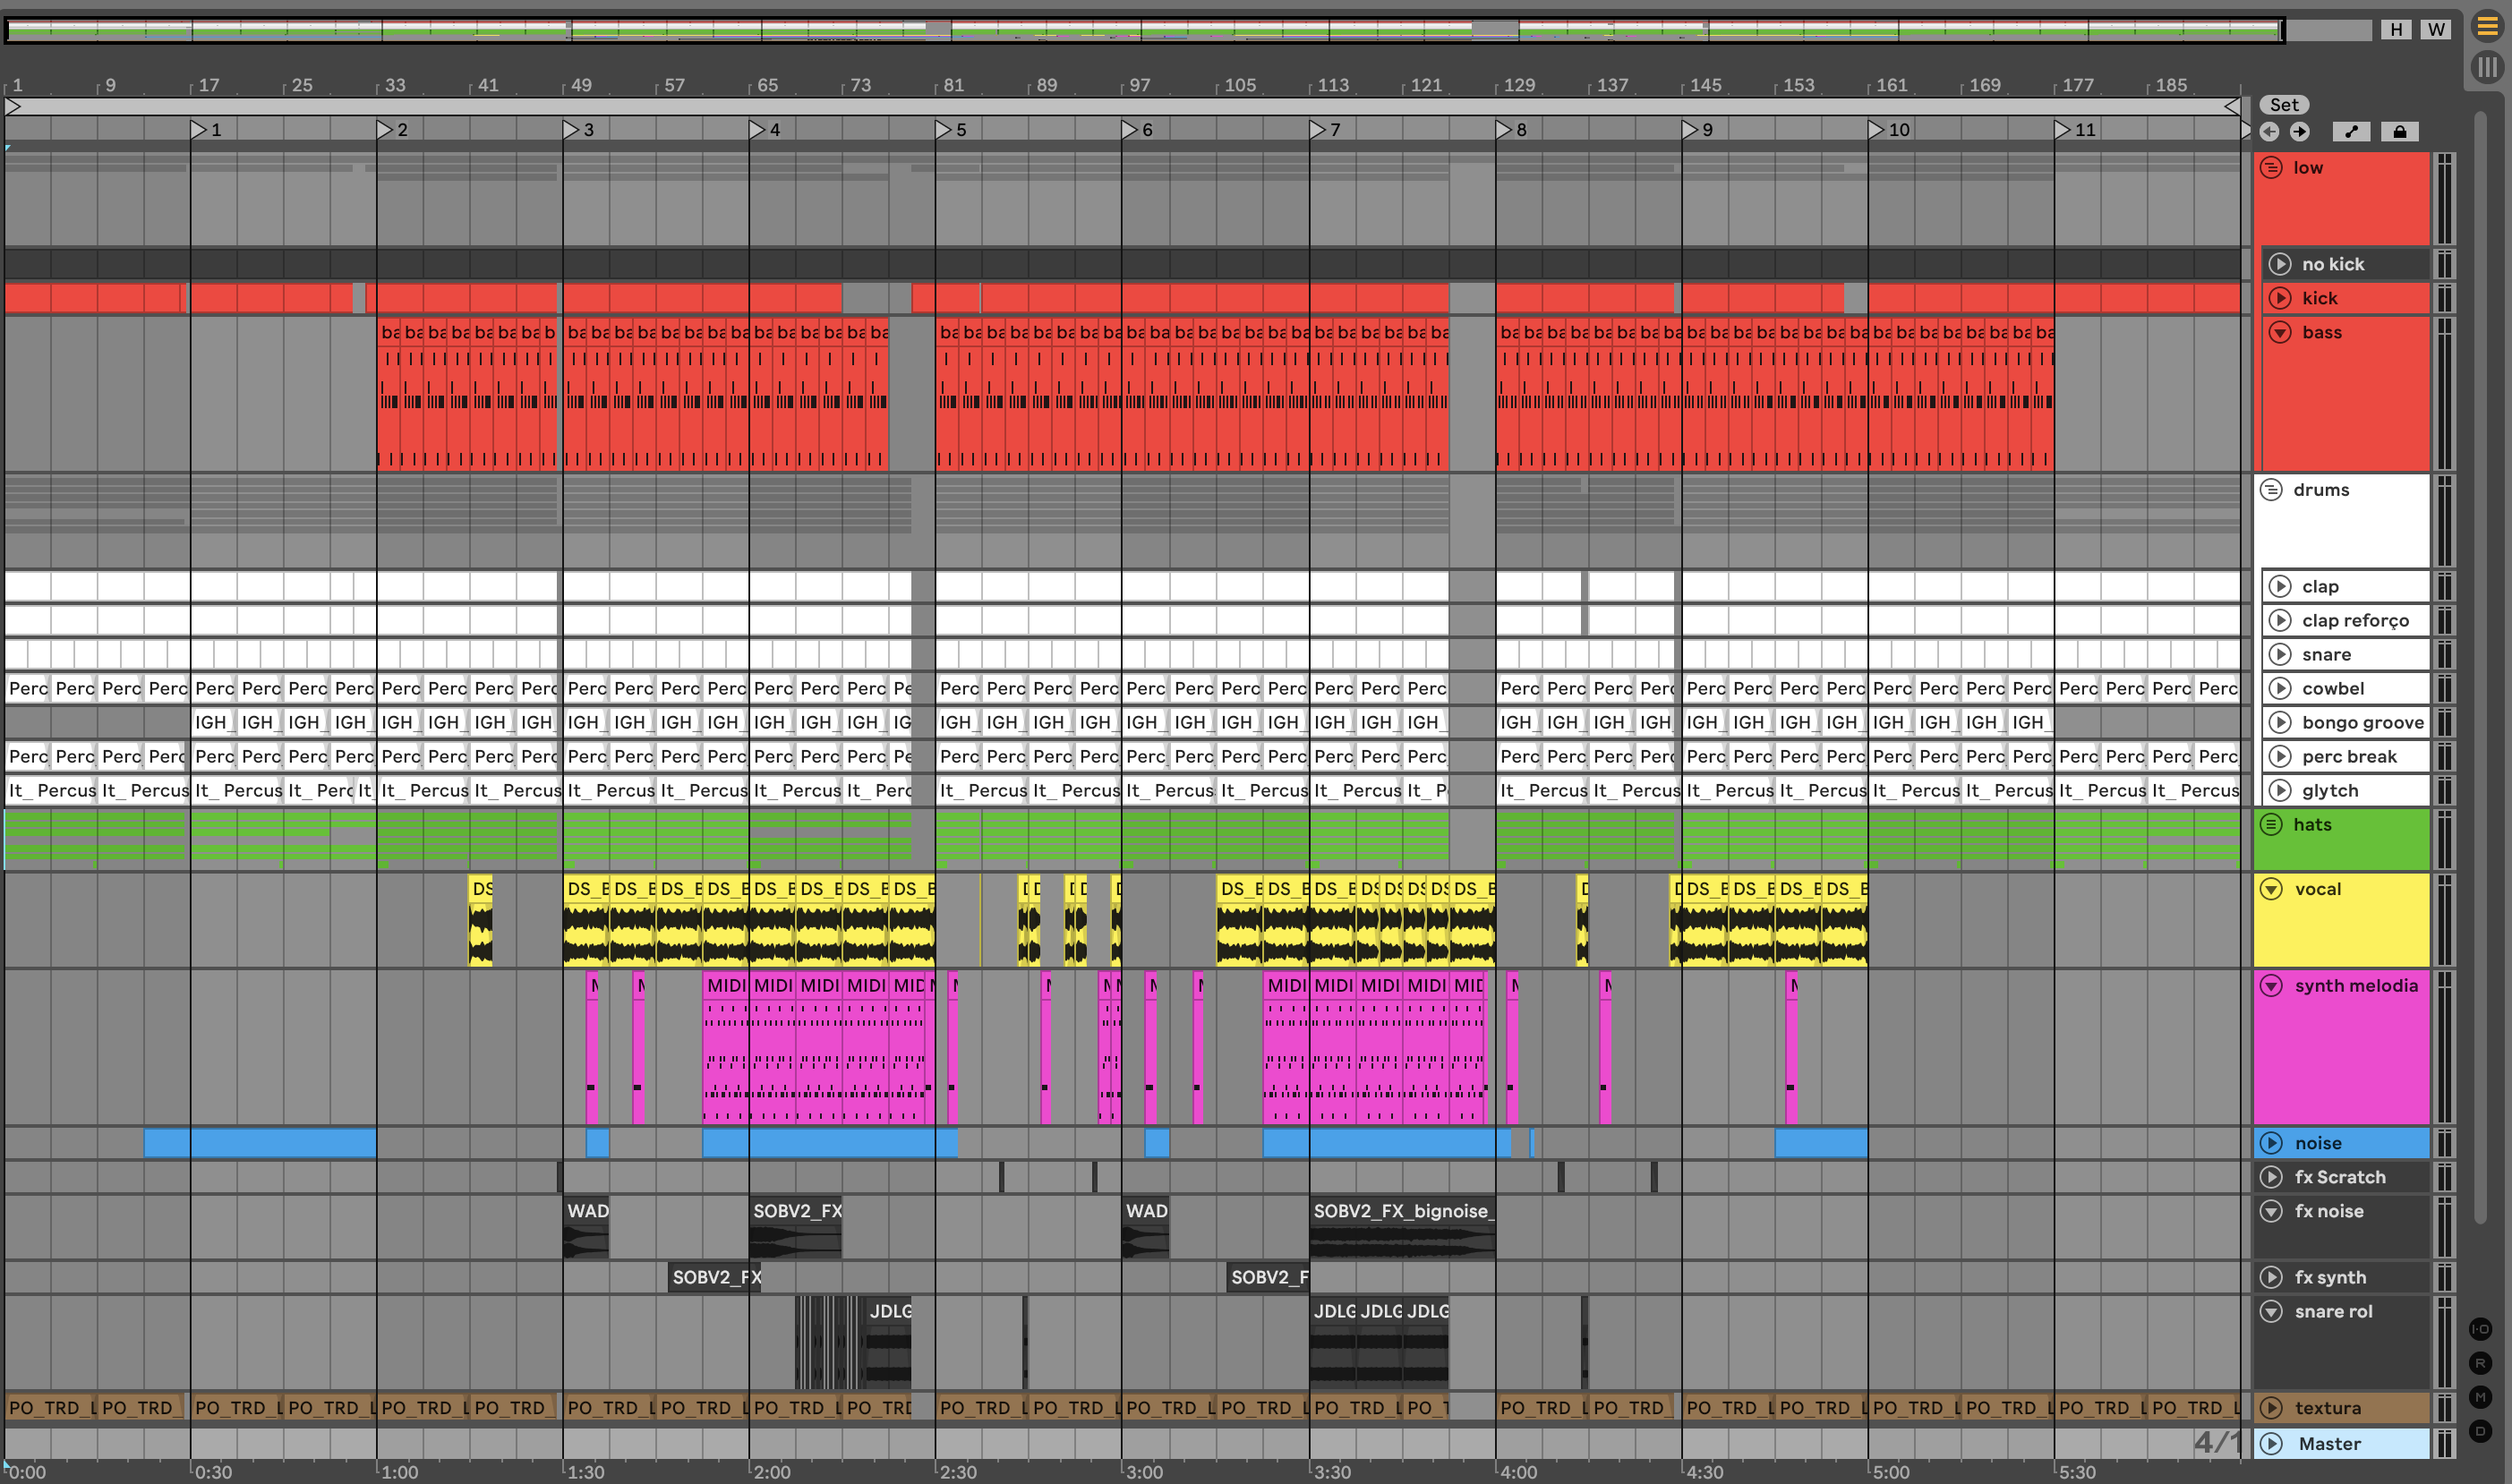2512x1484 pixels.
Task: Switch to Arrangement view selector icon
Action: 2487,27
